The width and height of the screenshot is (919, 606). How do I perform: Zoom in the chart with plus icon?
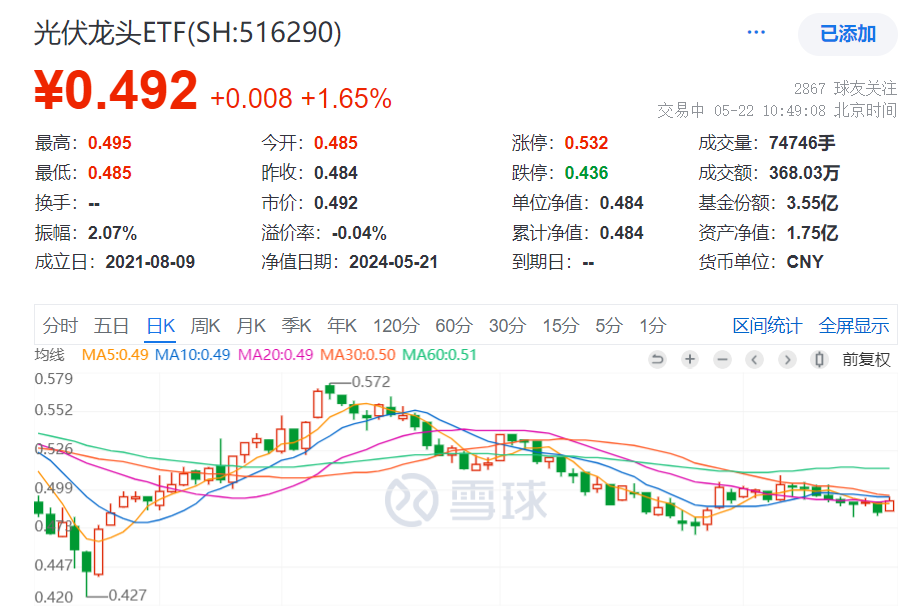pyautogui.click(x=690, y=359)
